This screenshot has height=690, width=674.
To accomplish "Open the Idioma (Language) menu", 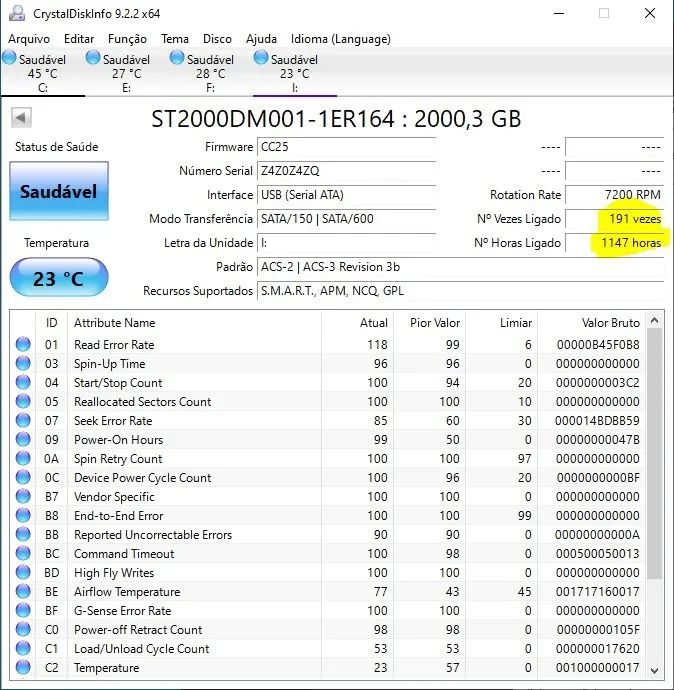I will pos(341,39).
